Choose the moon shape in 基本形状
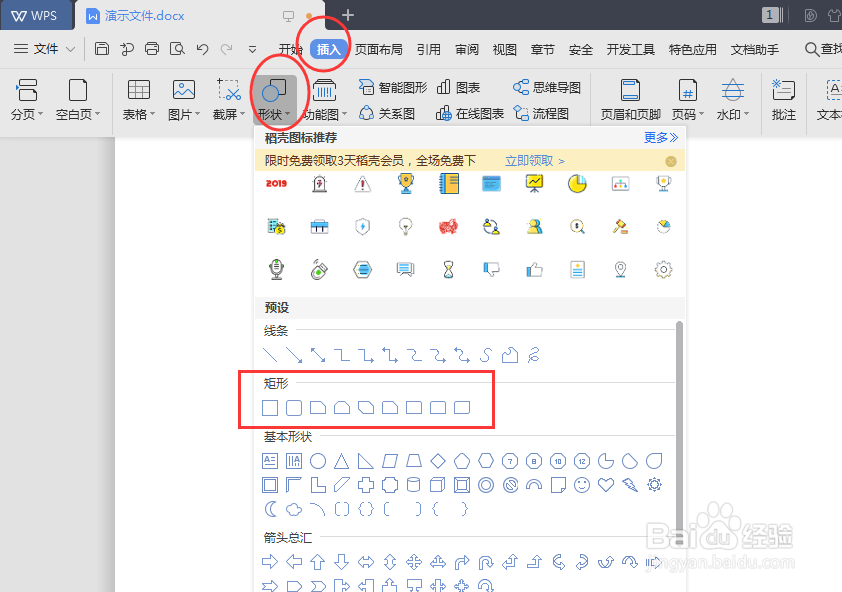The width and height of the screenshot is (842, 592). click(271, 509)
